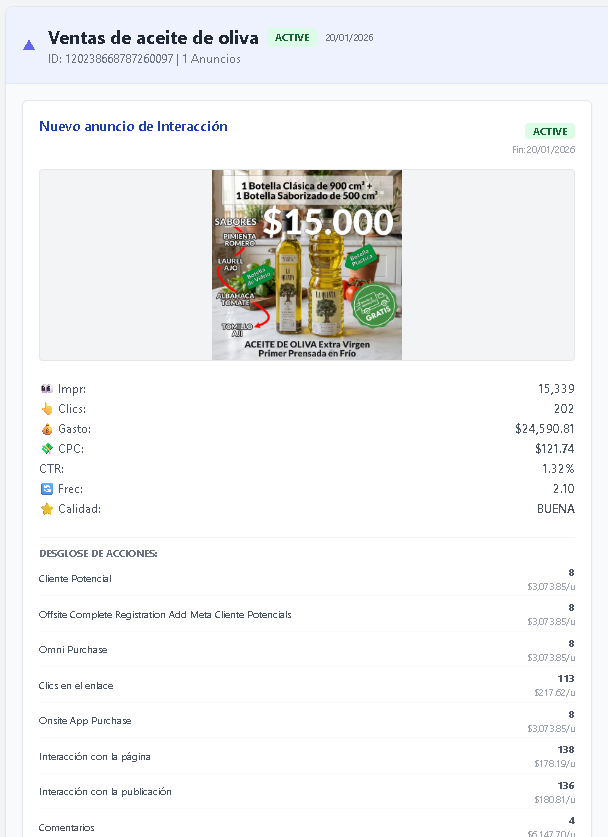Click the ACTIVE status badge of the ad
Image resolution: width=608 pixels, height=837 pixels.
[x=549, y=131]
